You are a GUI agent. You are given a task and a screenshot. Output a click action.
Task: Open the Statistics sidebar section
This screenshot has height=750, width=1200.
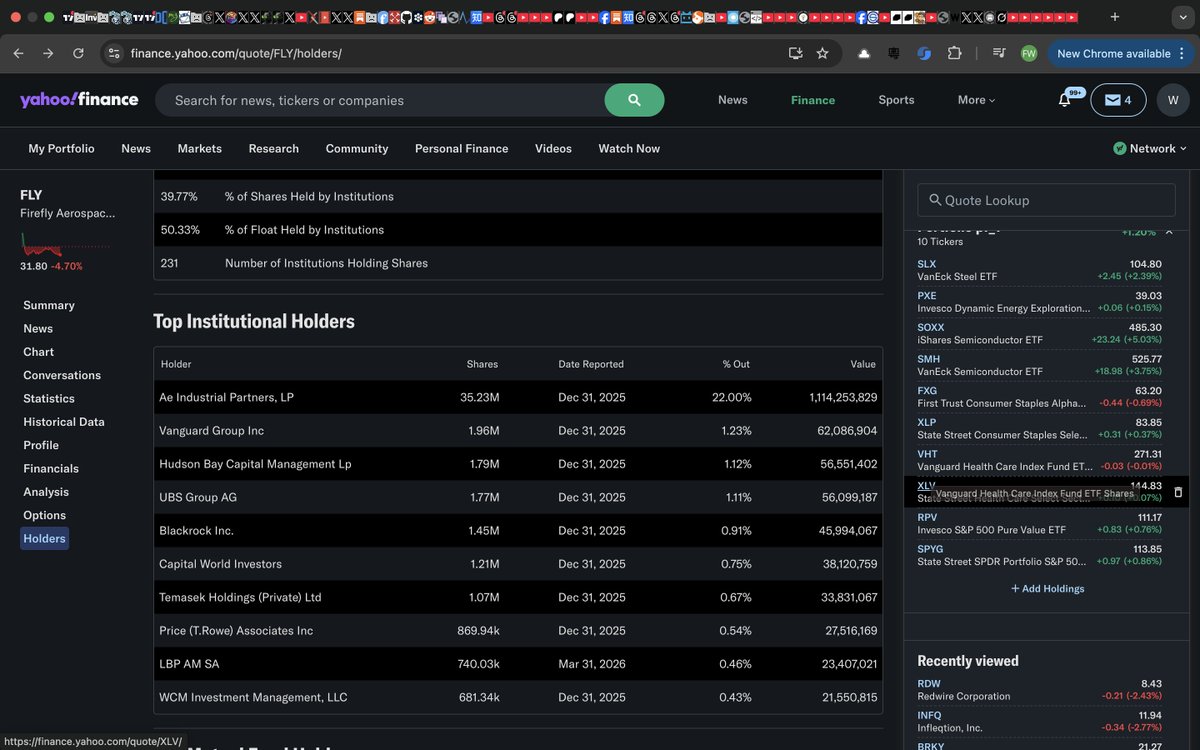[x=49, y=398]
